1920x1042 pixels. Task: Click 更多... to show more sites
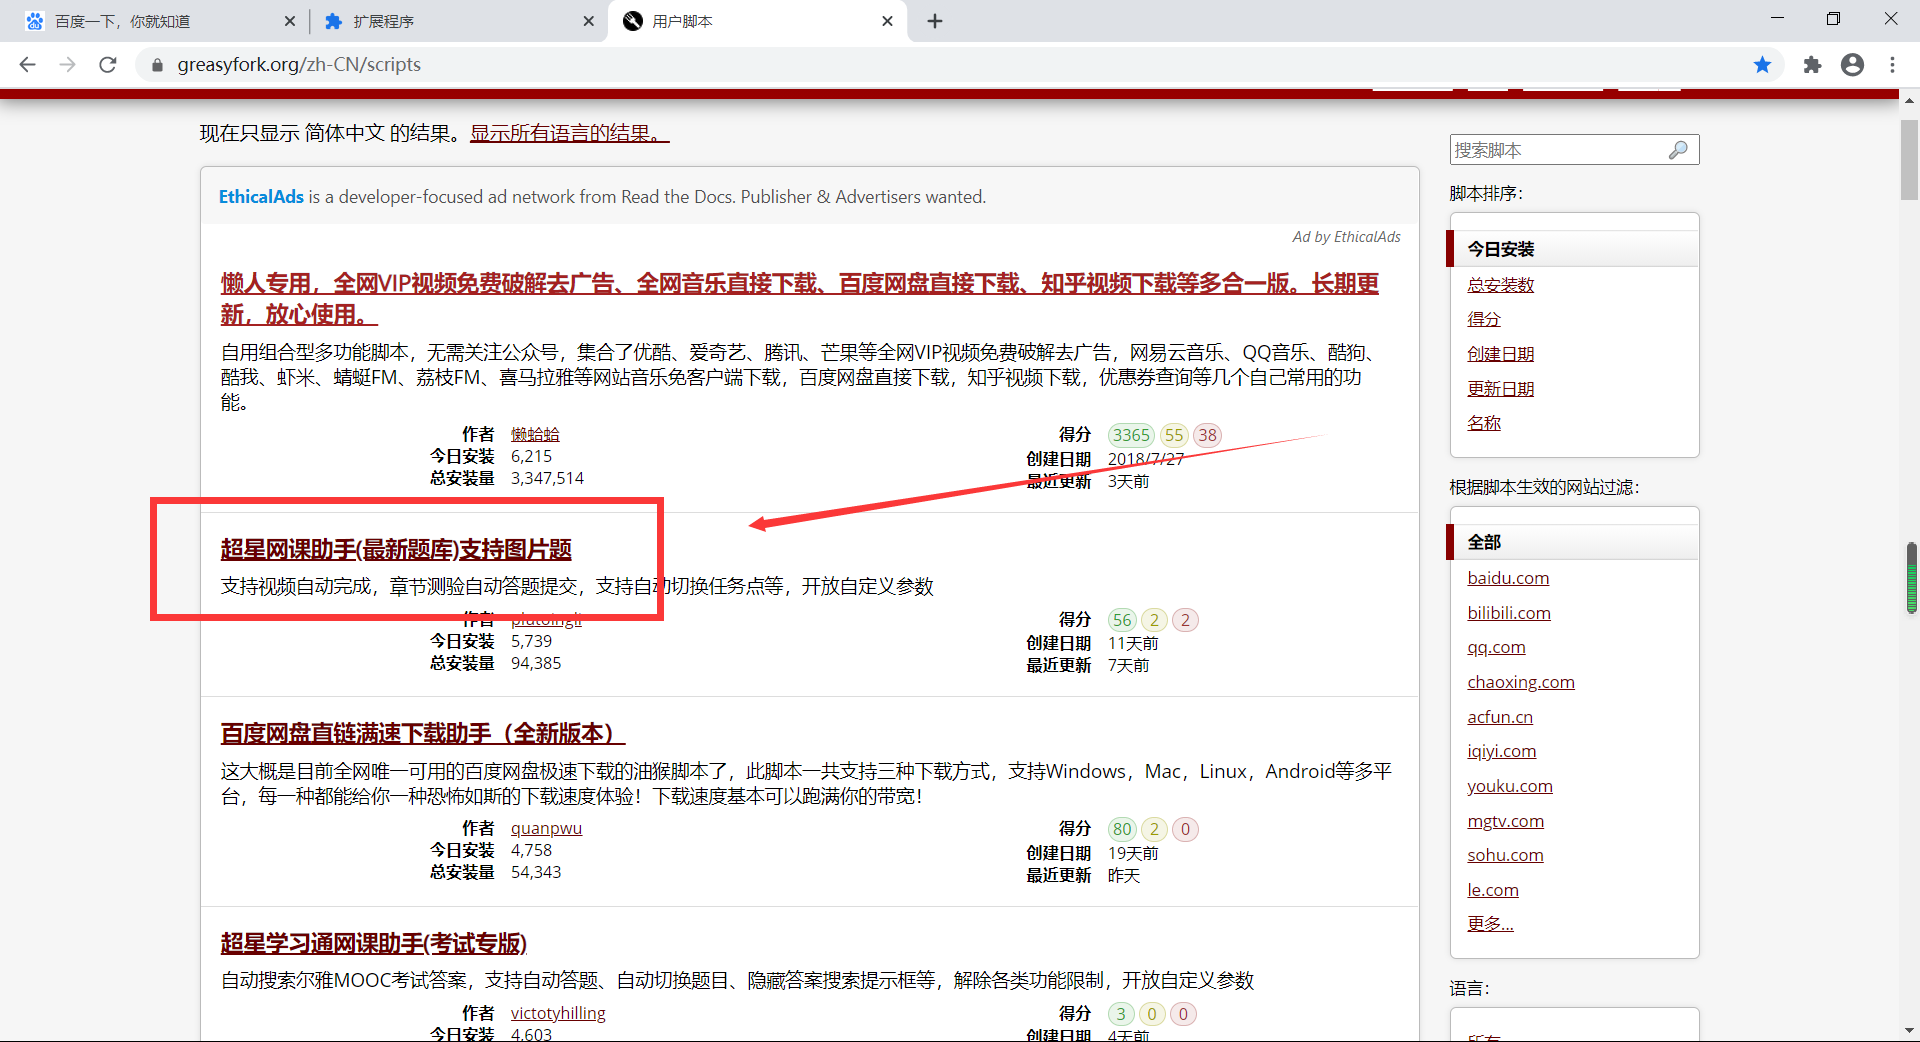pyautogui.click(x=1490, y=924)
